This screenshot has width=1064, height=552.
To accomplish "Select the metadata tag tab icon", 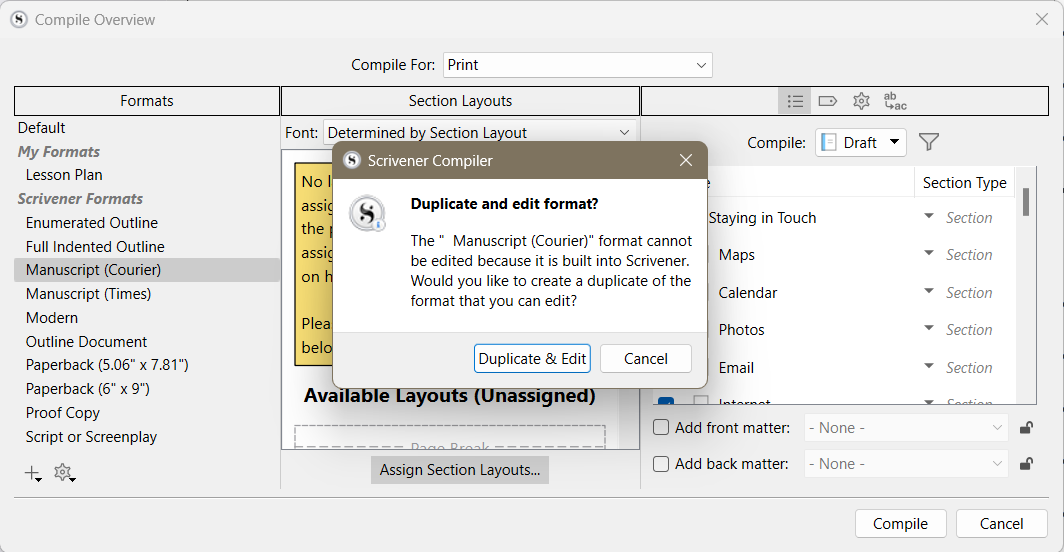I will (x=828, y=101).
